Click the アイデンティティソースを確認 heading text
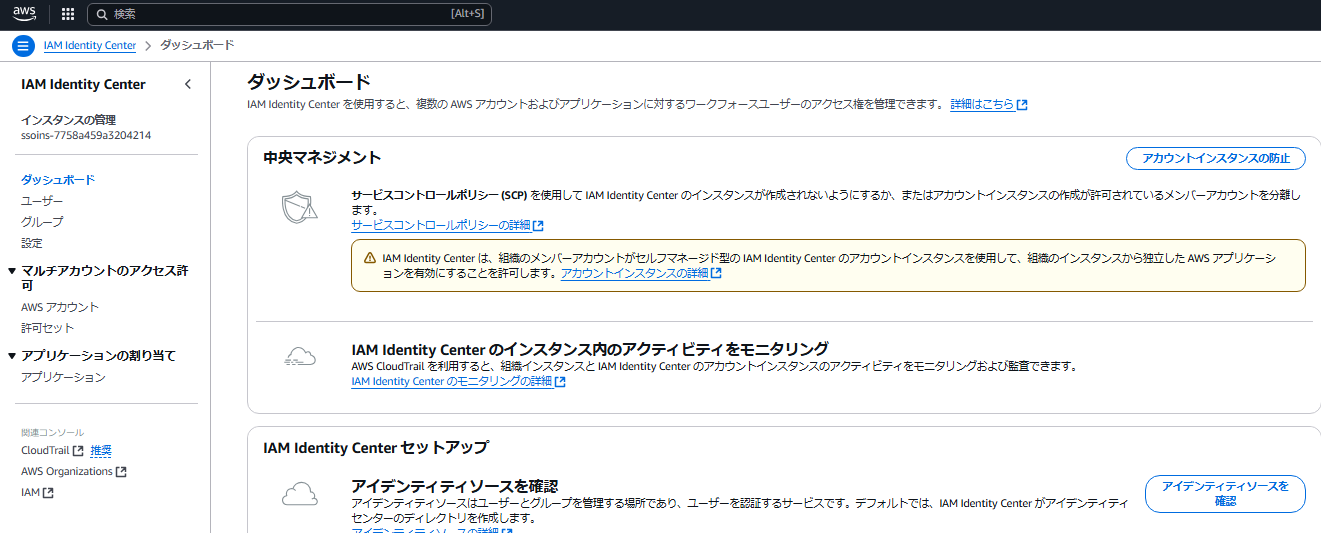 click(x=455, y=486)
